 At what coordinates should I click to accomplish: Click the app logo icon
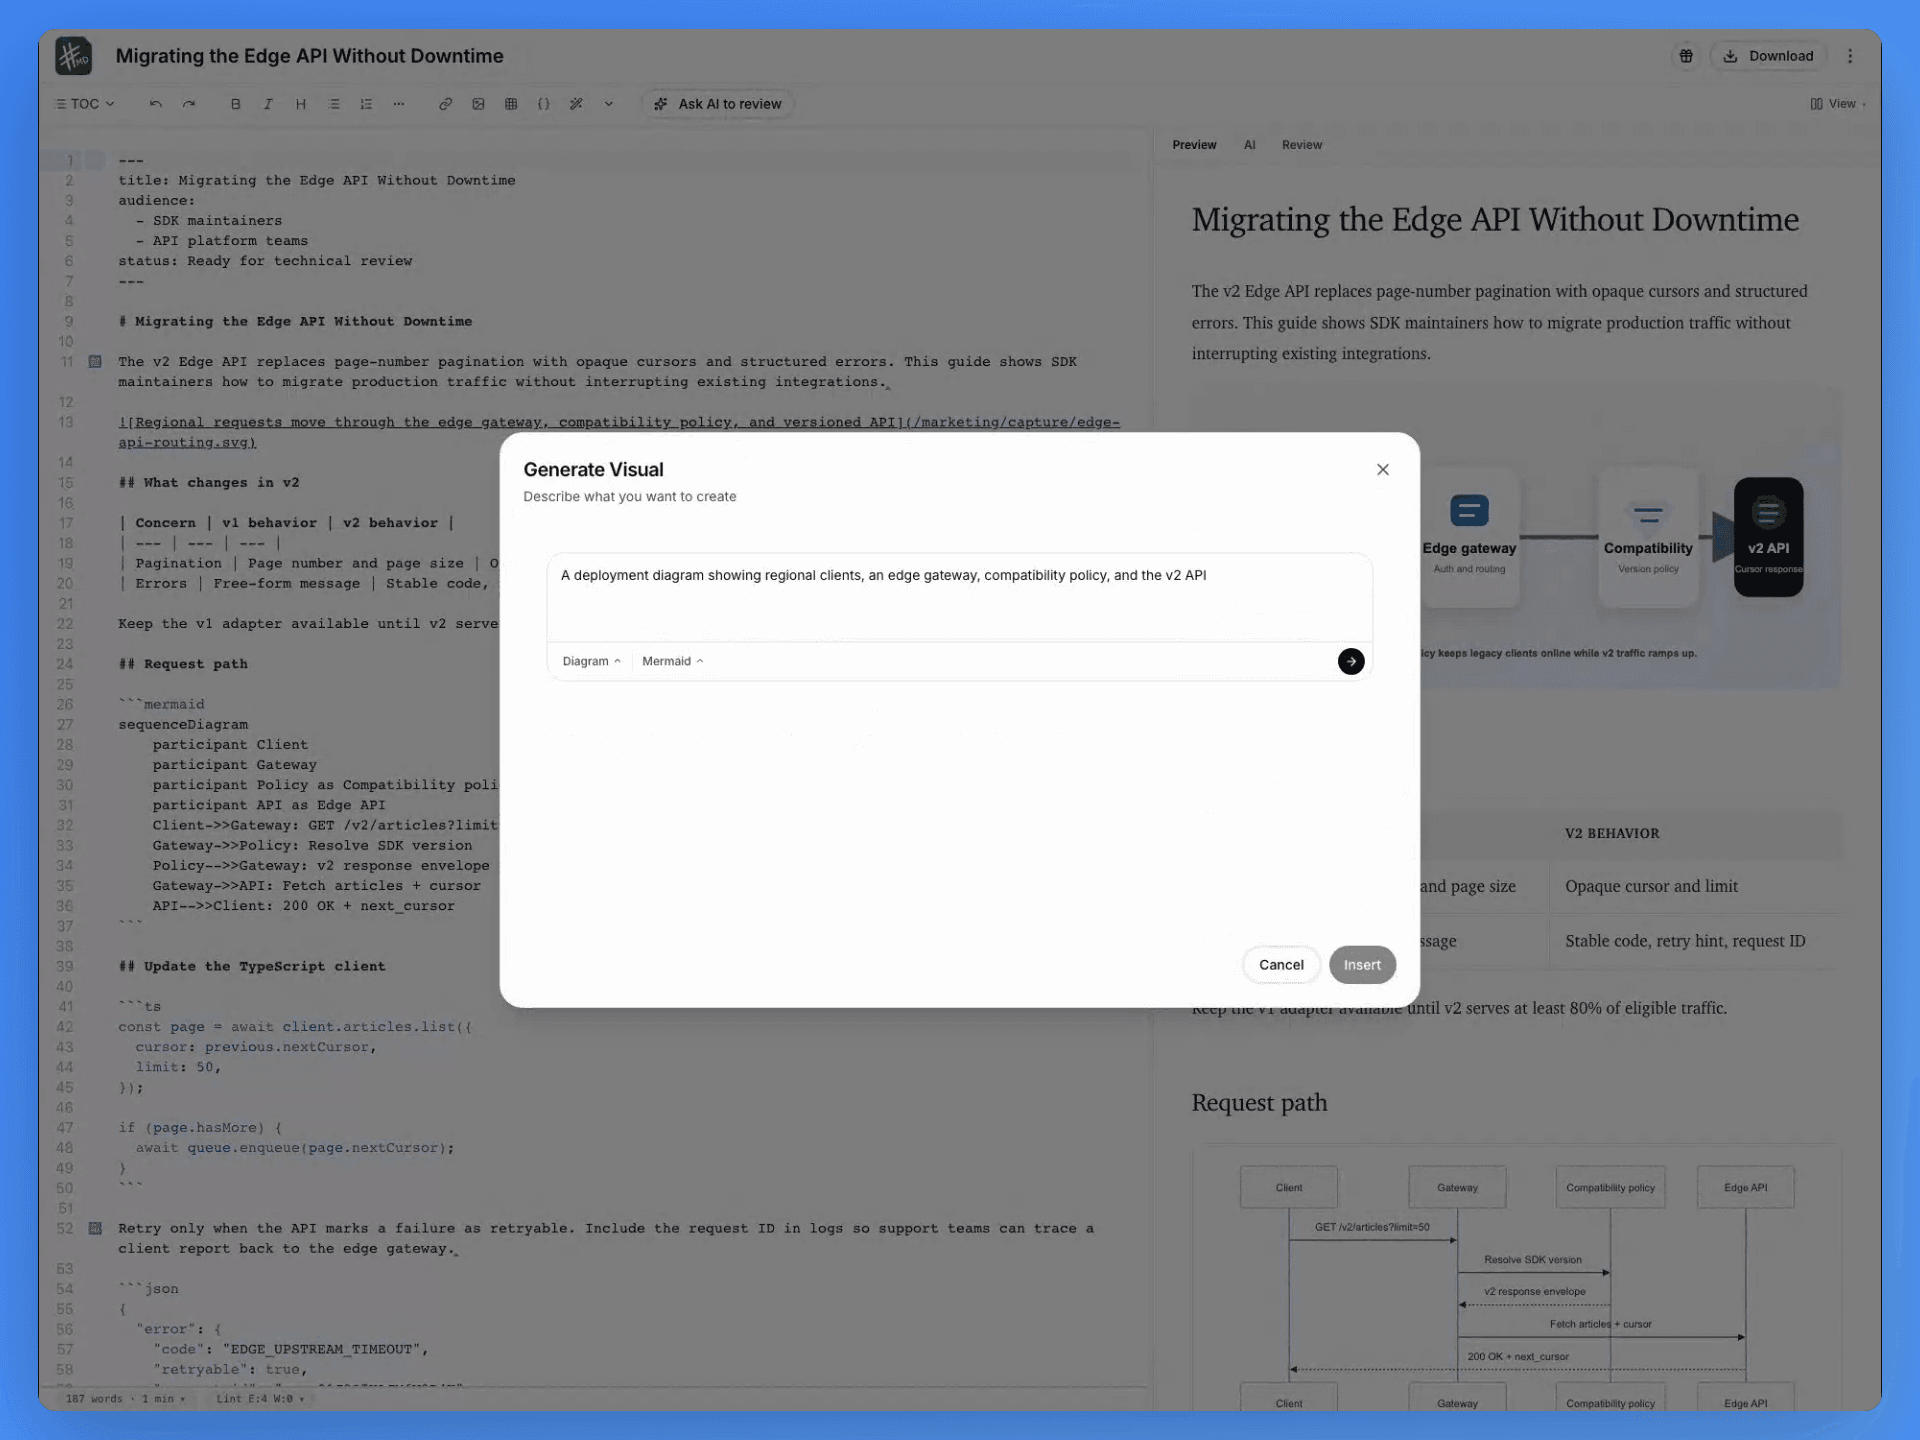pyautogui.click(x=73, y=56)
